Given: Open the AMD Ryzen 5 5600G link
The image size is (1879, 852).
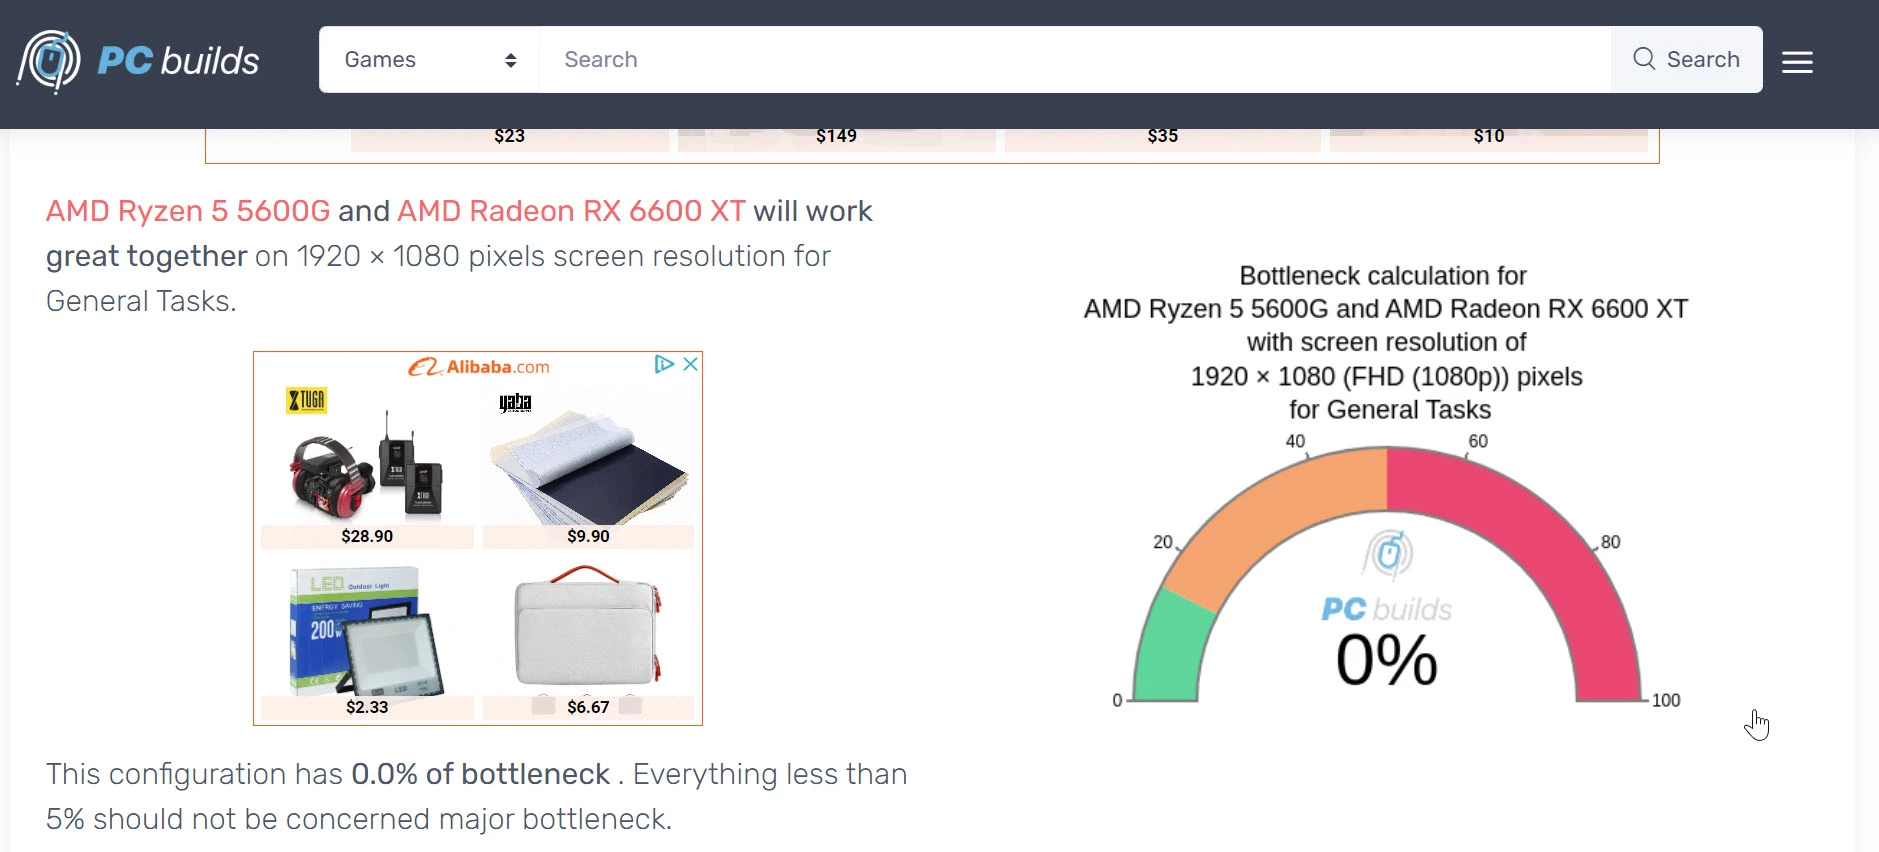Looking at the screenshot, I should 188,211.
